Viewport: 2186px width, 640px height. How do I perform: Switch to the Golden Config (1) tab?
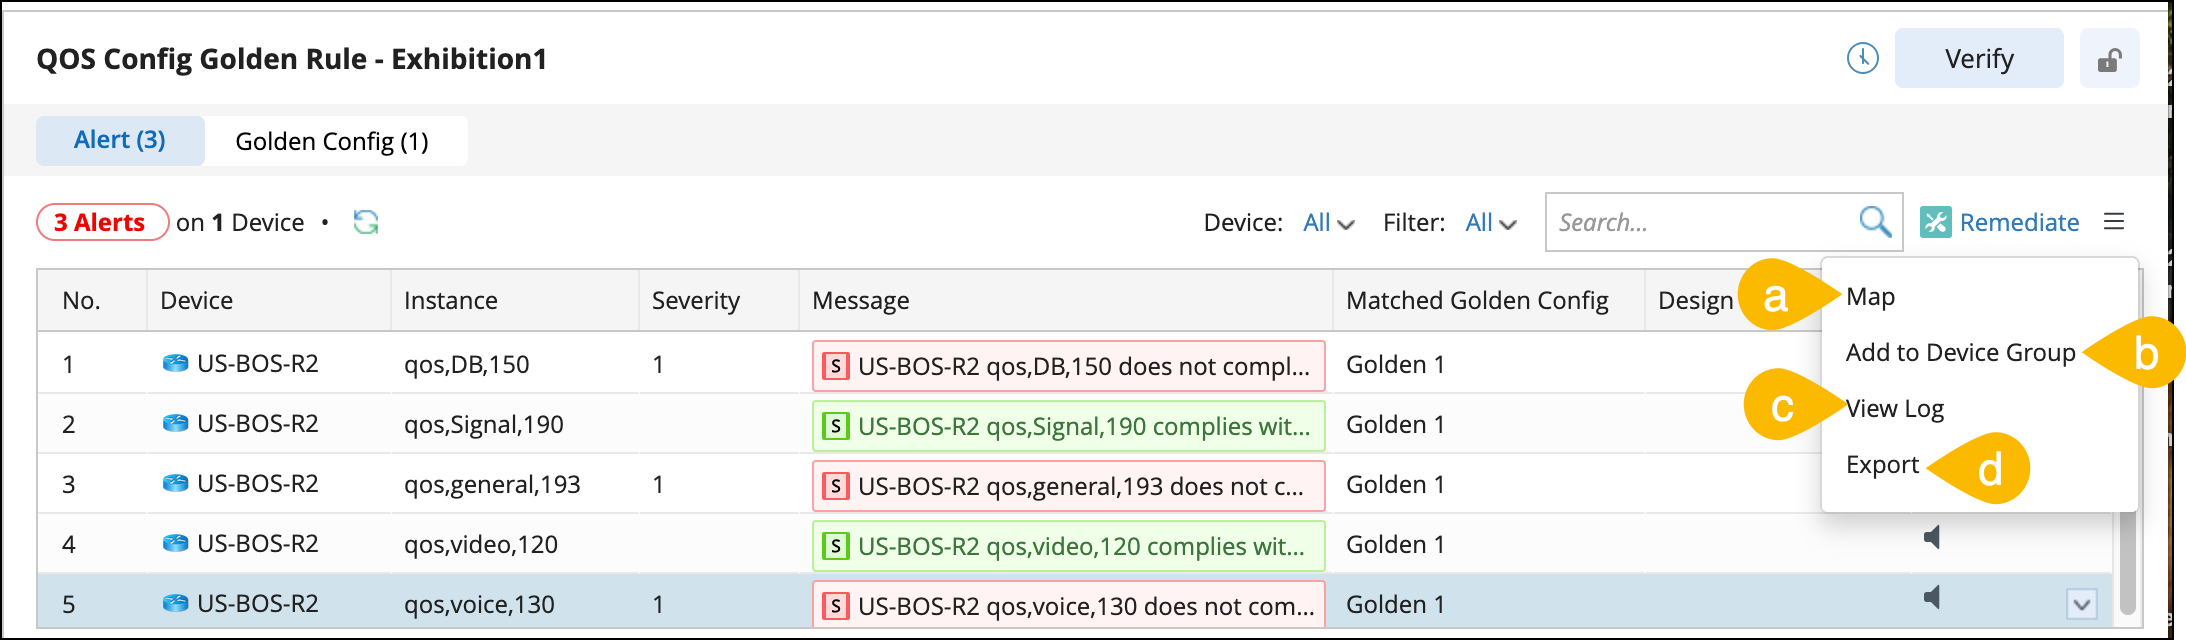coord(332,141)
